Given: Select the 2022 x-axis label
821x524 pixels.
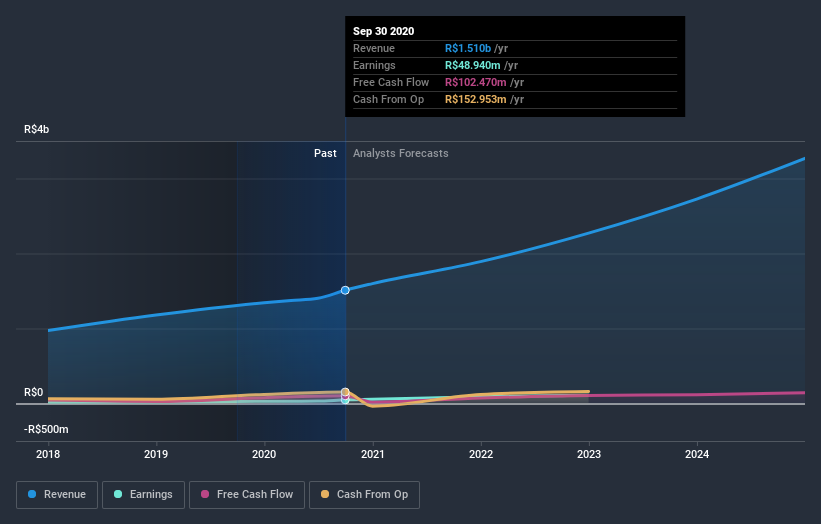Looking at the screenshot, I should tap(481, 454).
